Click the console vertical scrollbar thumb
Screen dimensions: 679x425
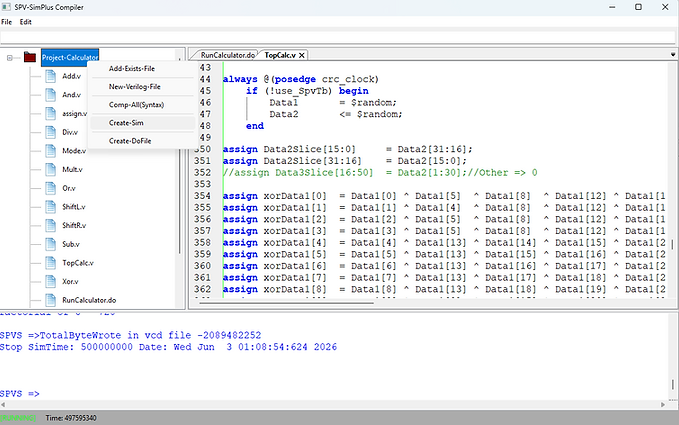tap(673, 384)
